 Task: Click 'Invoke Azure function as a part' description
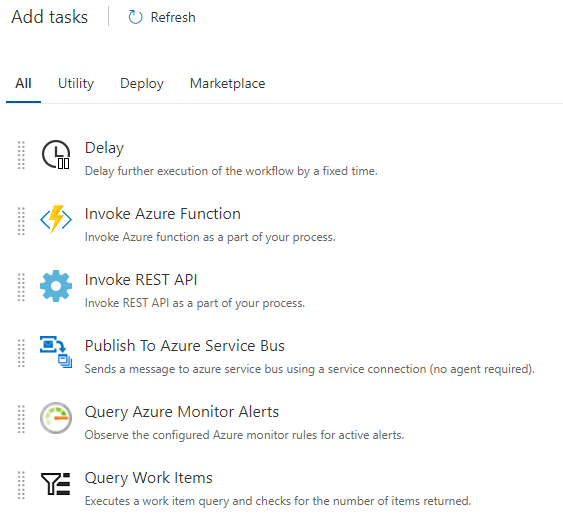click(x=210, y=237)
